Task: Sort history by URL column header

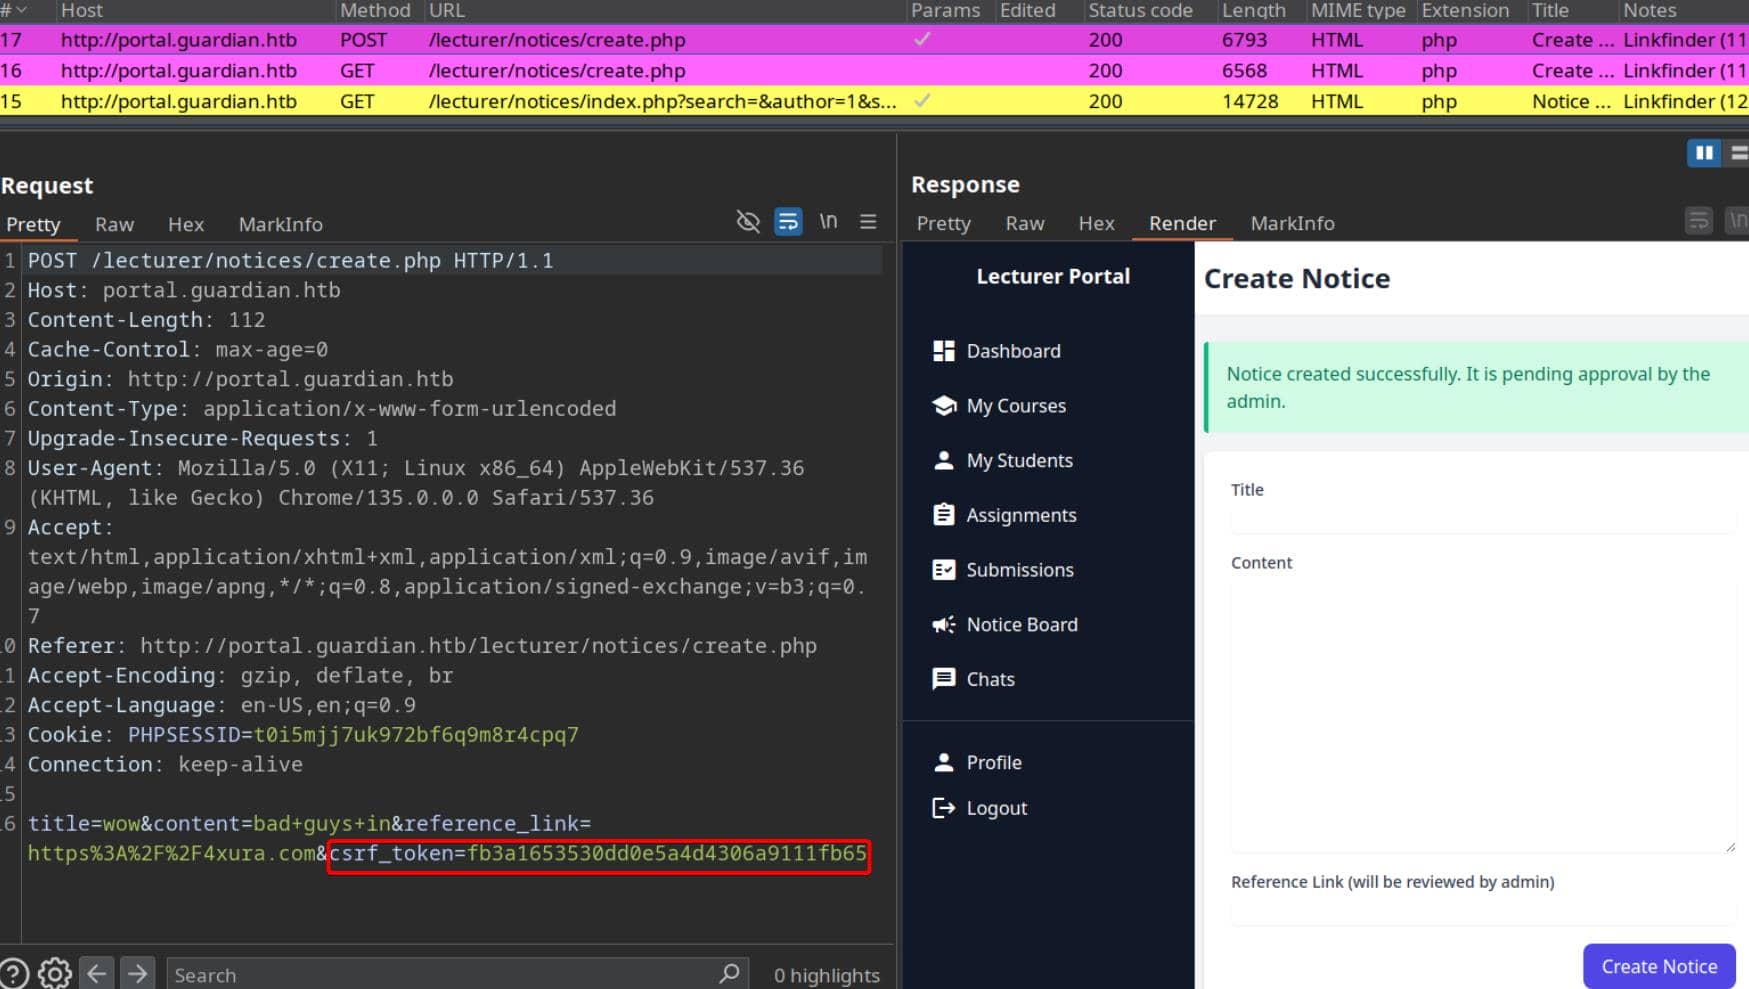Action: [447, 10]
